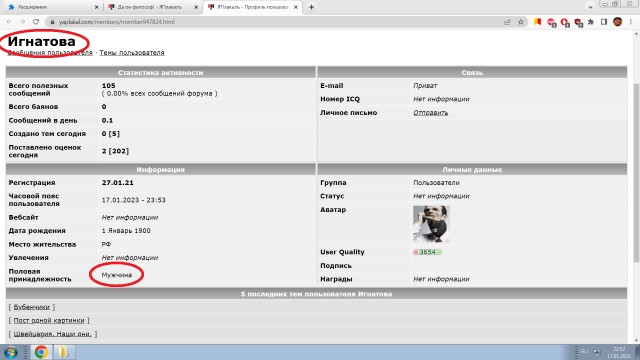Viewport: 640px width, 360px height.
Task: Click the red Opera-style extension icon
Action: (x=564, y=22)
